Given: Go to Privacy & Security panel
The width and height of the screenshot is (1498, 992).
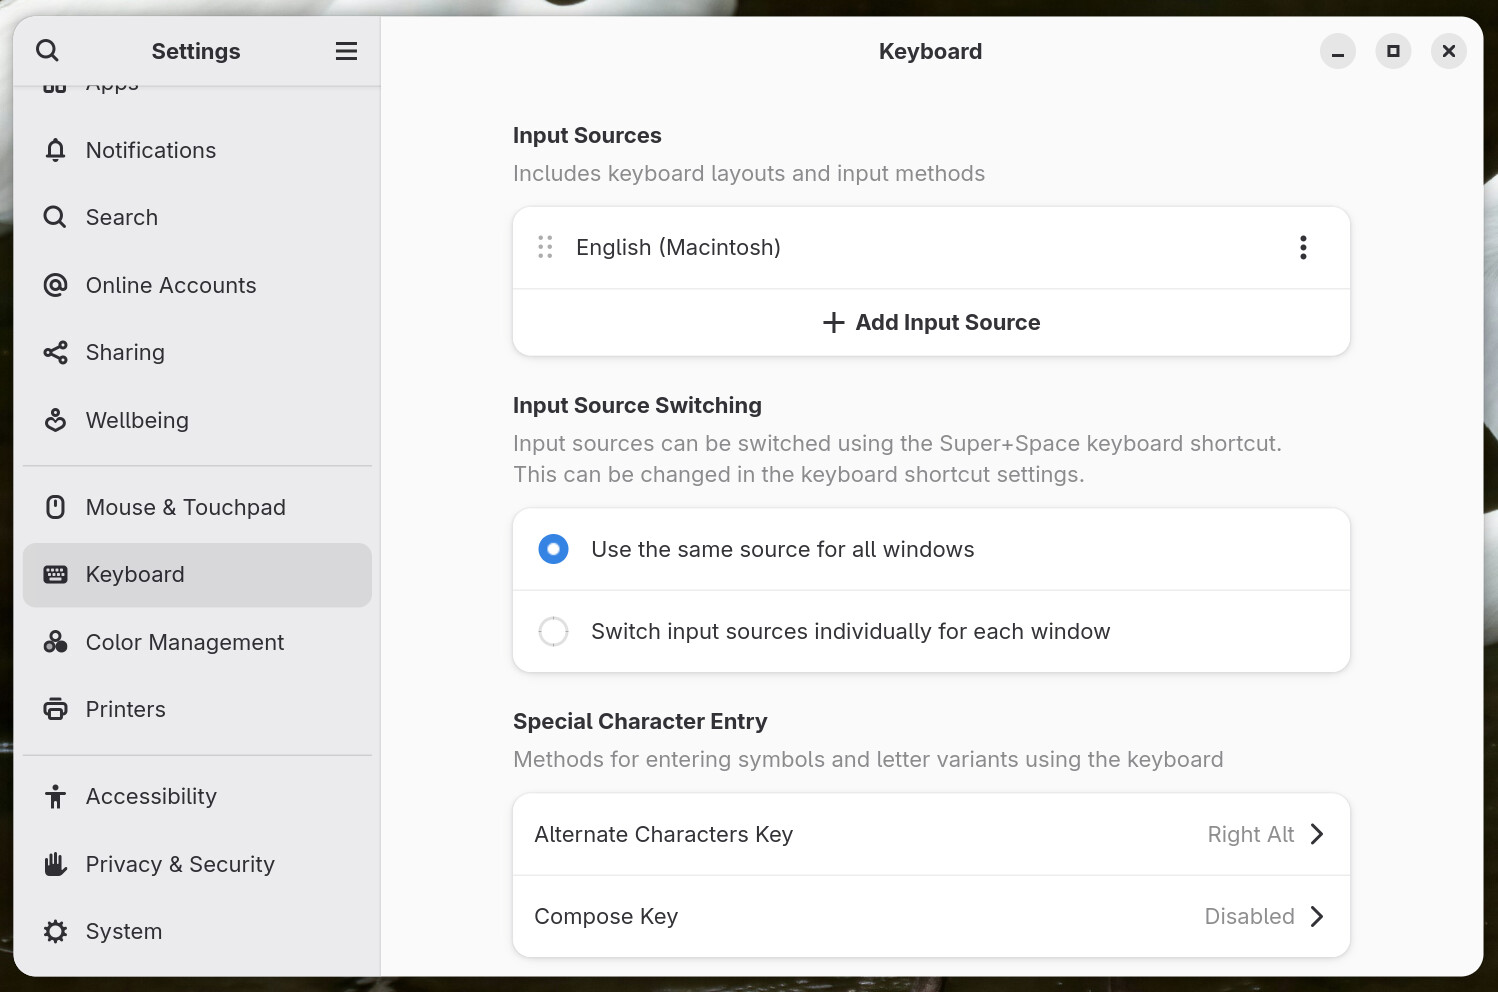Looking at the screenshot, I should (x=180, y=864).
